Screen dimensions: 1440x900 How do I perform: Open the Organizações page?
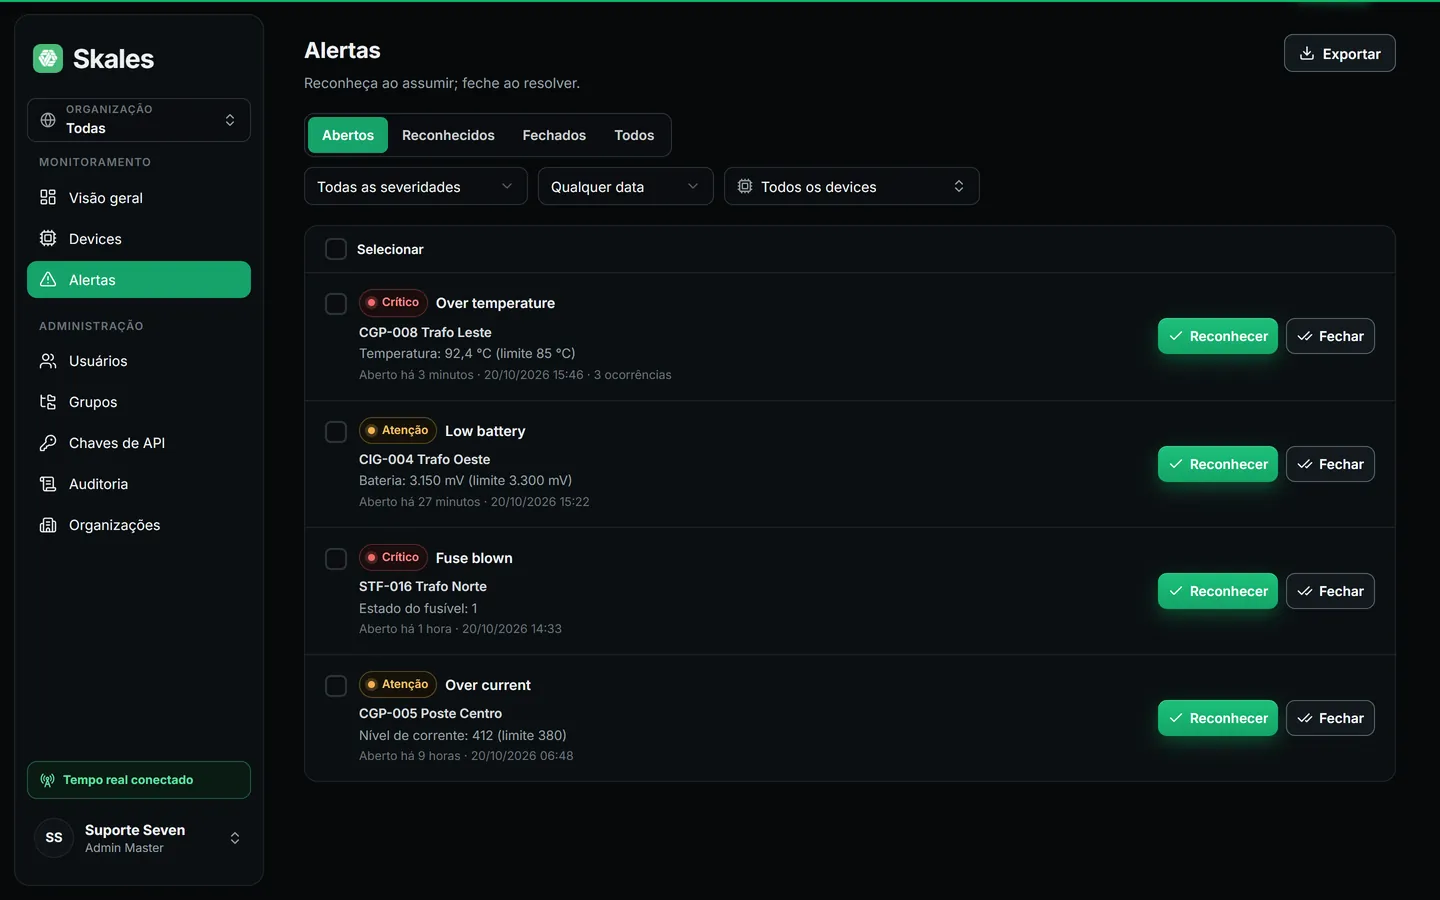[x=139, y=524]
